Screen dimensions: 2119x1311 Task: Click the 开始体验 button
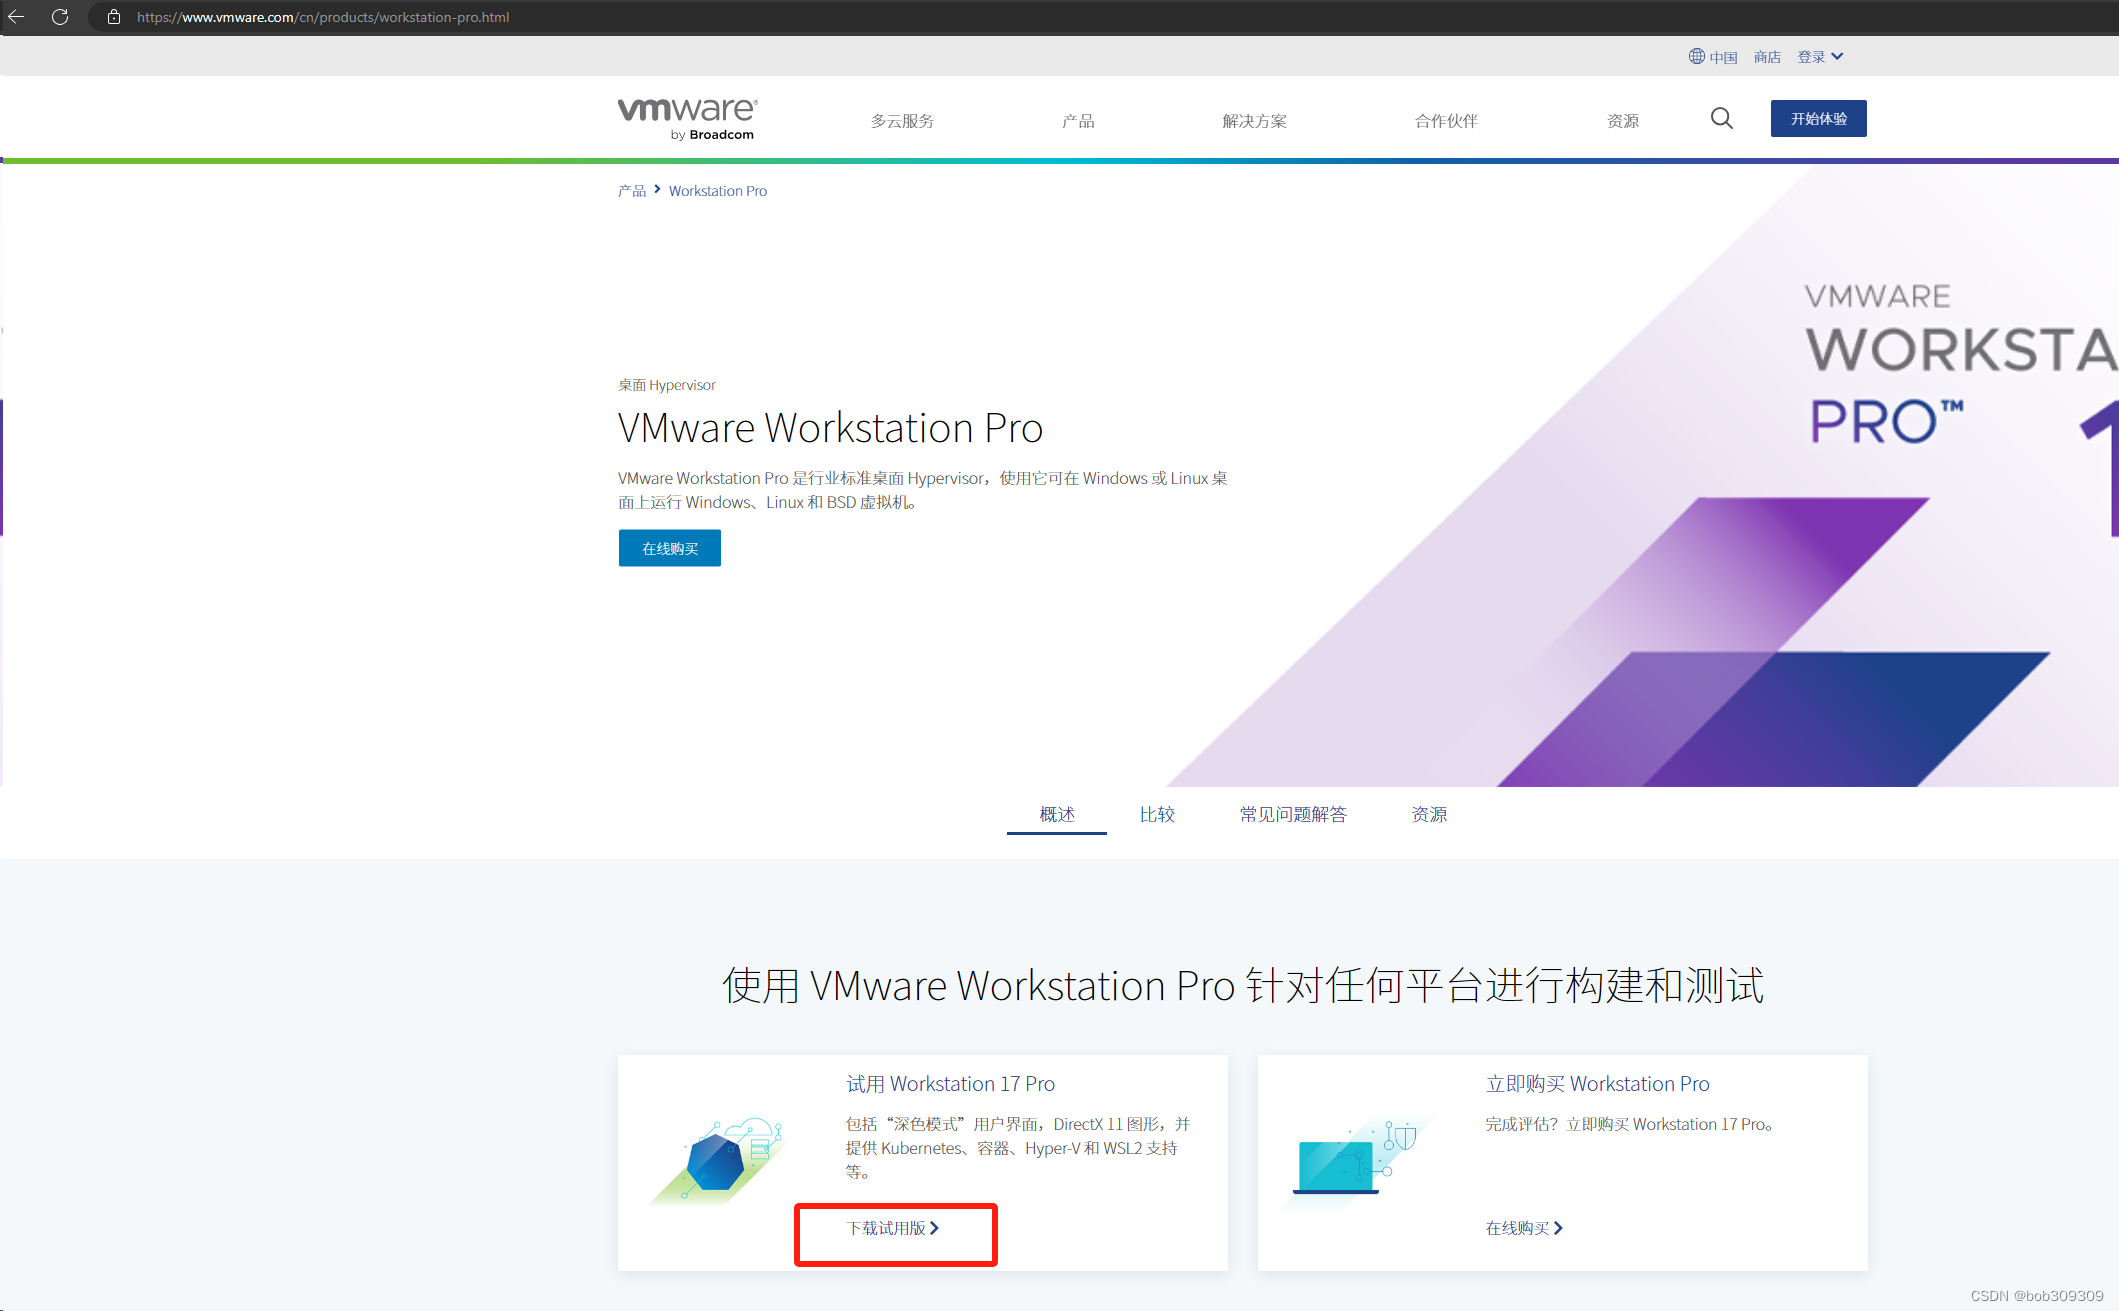1818,119
